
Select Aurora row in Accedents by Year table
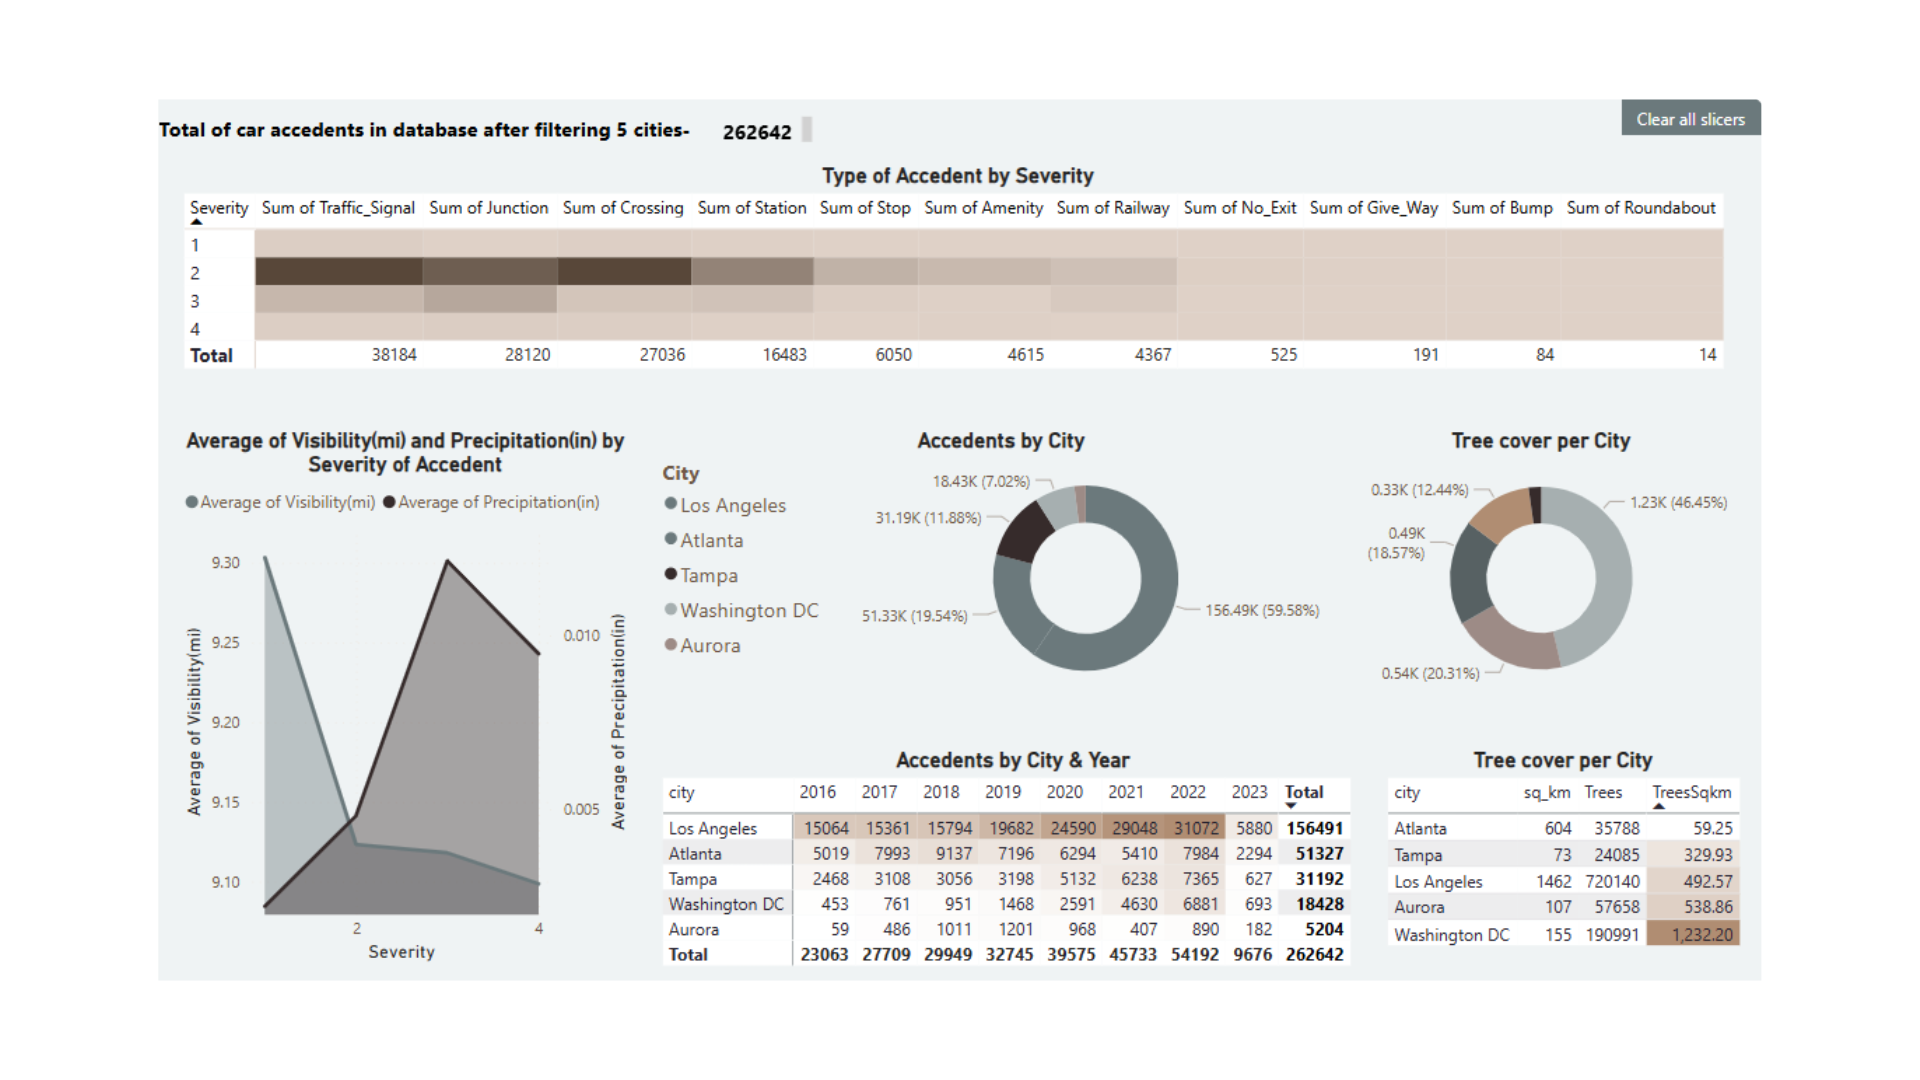click(1006, 929)
